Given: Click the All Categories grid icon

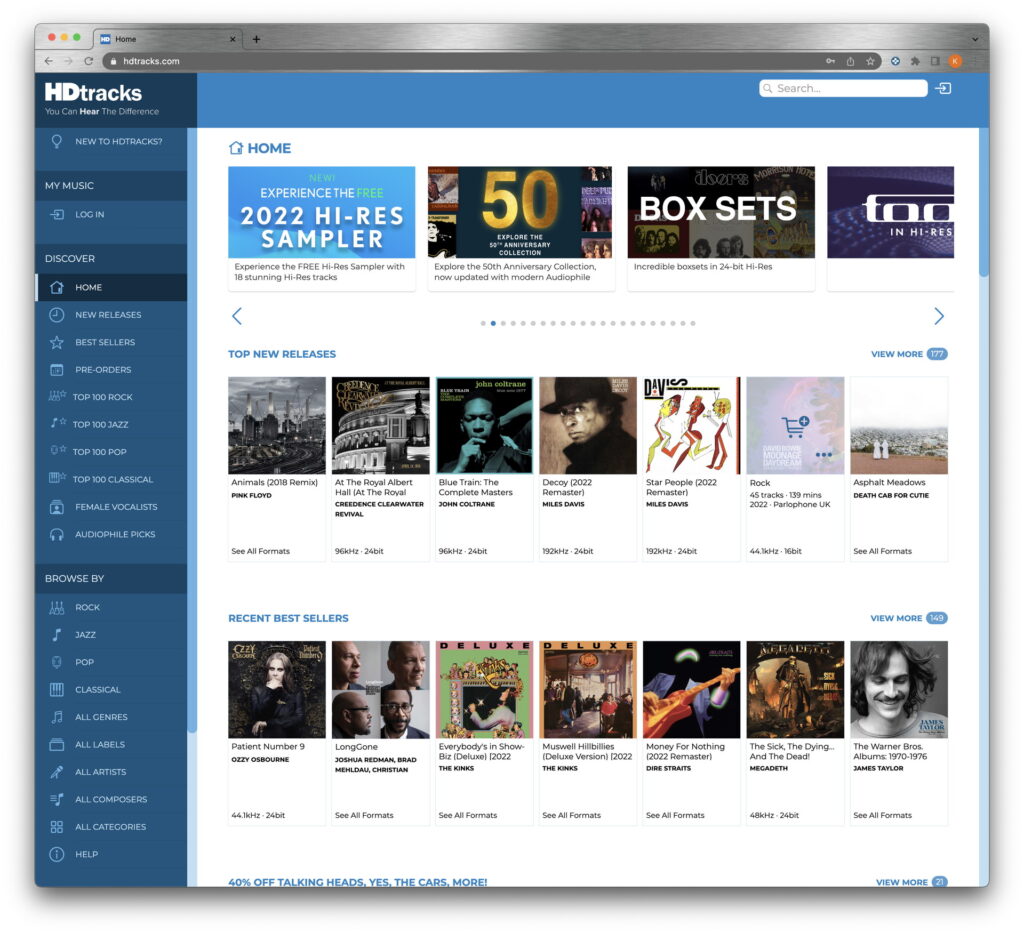Looking at the screenshot, I should pos(57,827).
